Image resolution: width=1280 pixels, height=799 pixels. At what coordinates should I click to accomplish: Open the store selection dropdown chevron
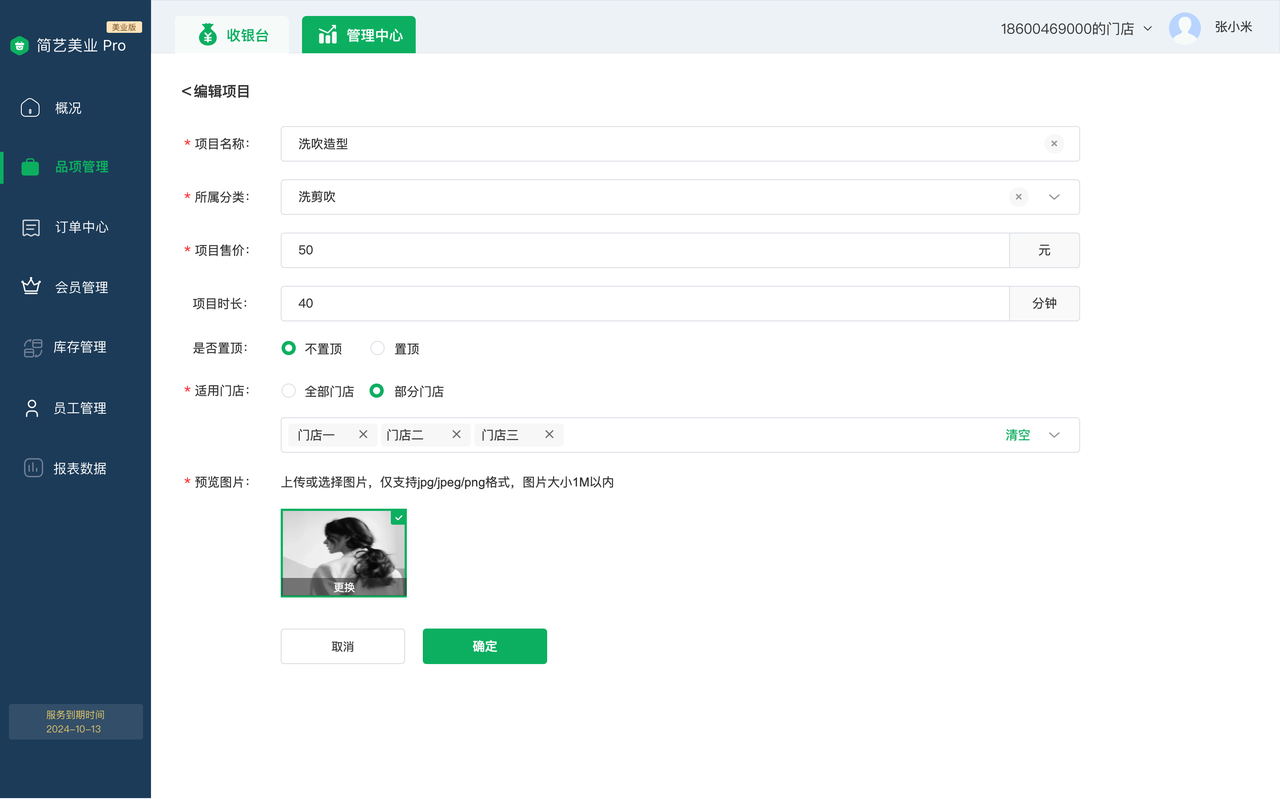pyautogui.click(x=1054, y=435)
